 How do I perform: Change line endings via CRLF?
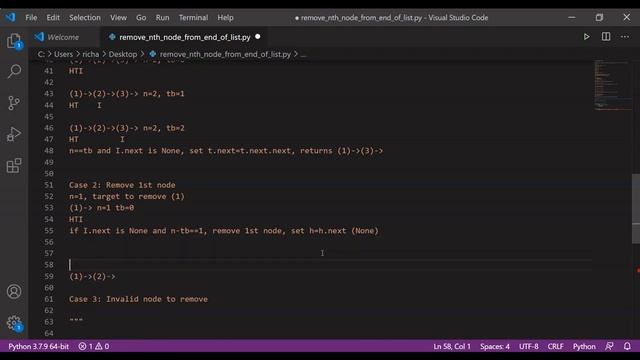[555, 346]
